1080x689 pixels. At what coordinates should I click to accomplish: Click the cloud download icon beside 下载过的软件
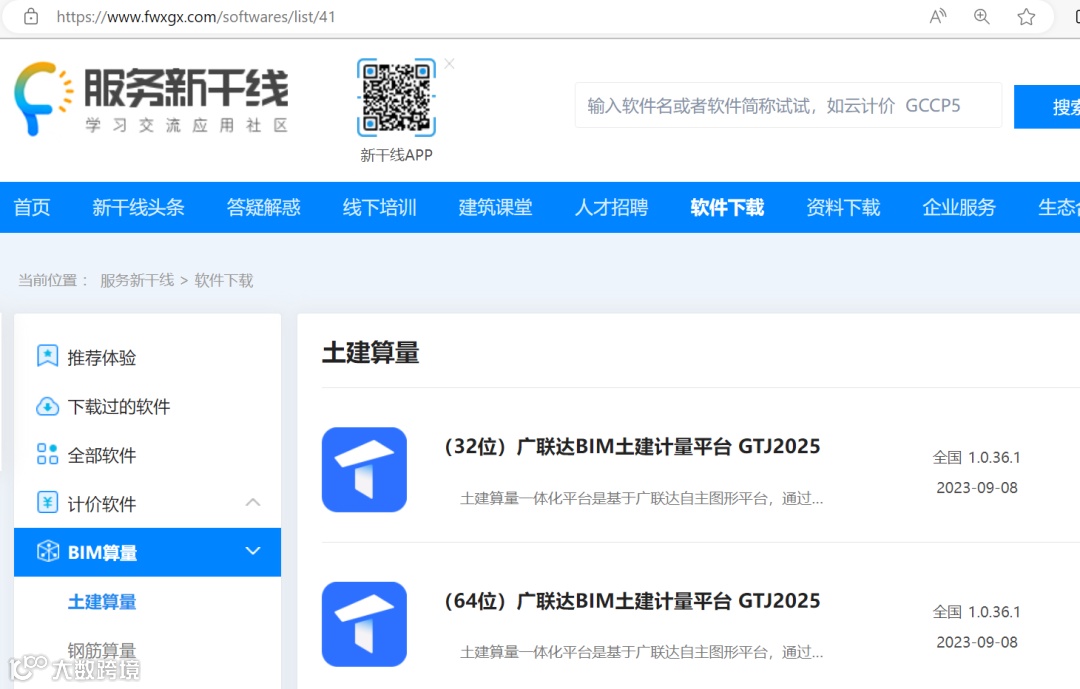(48, 407)
